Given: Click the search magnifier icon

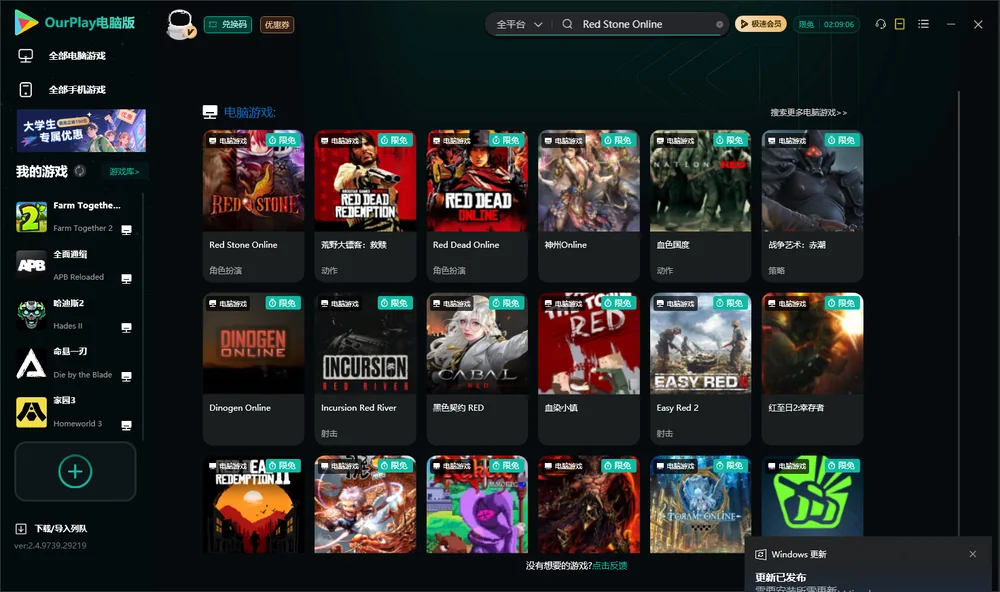Looking at the screenshot, I should coord(567,24).
